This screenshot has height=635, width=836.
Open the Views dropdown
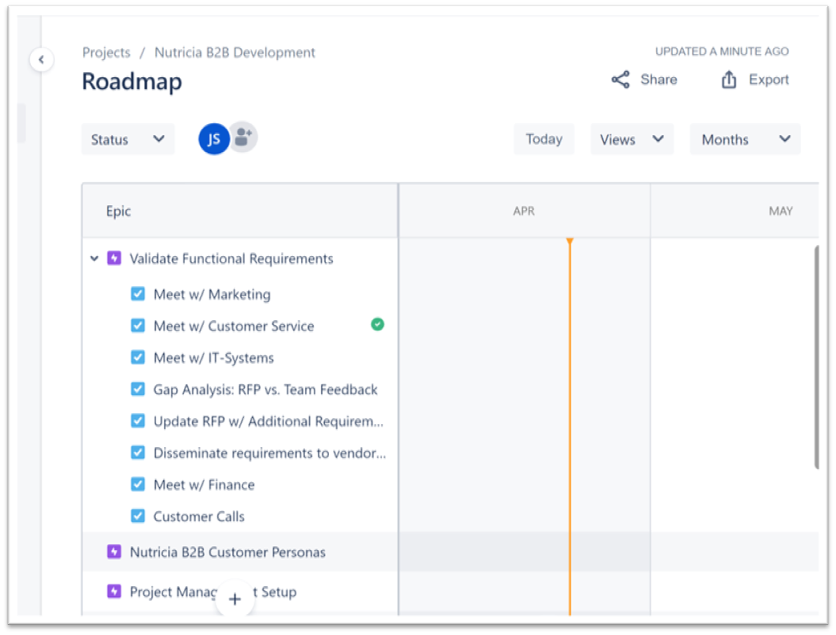click(x=631, y=139)
